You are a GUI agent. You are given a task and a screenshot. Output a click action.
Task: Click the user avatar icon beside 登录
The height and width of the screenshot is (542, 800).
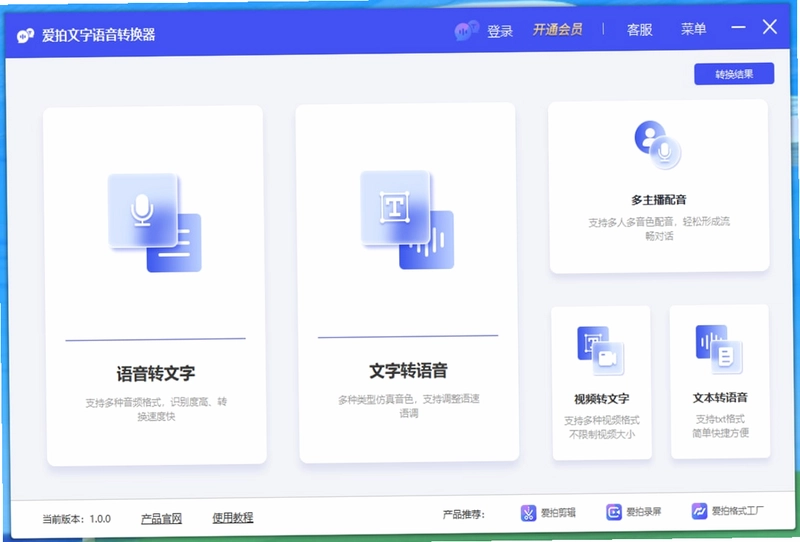pos(466,31)
